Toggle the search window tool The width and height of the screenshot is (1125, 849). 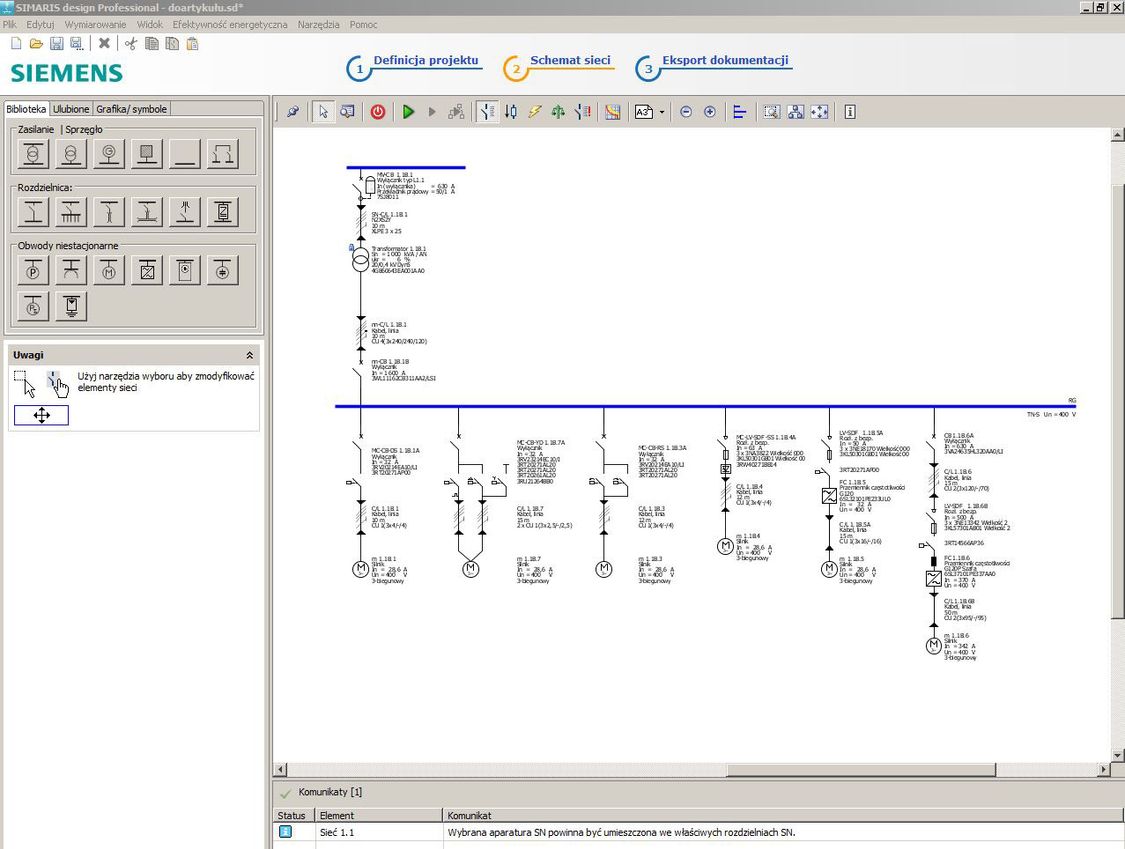coord(347,112)
